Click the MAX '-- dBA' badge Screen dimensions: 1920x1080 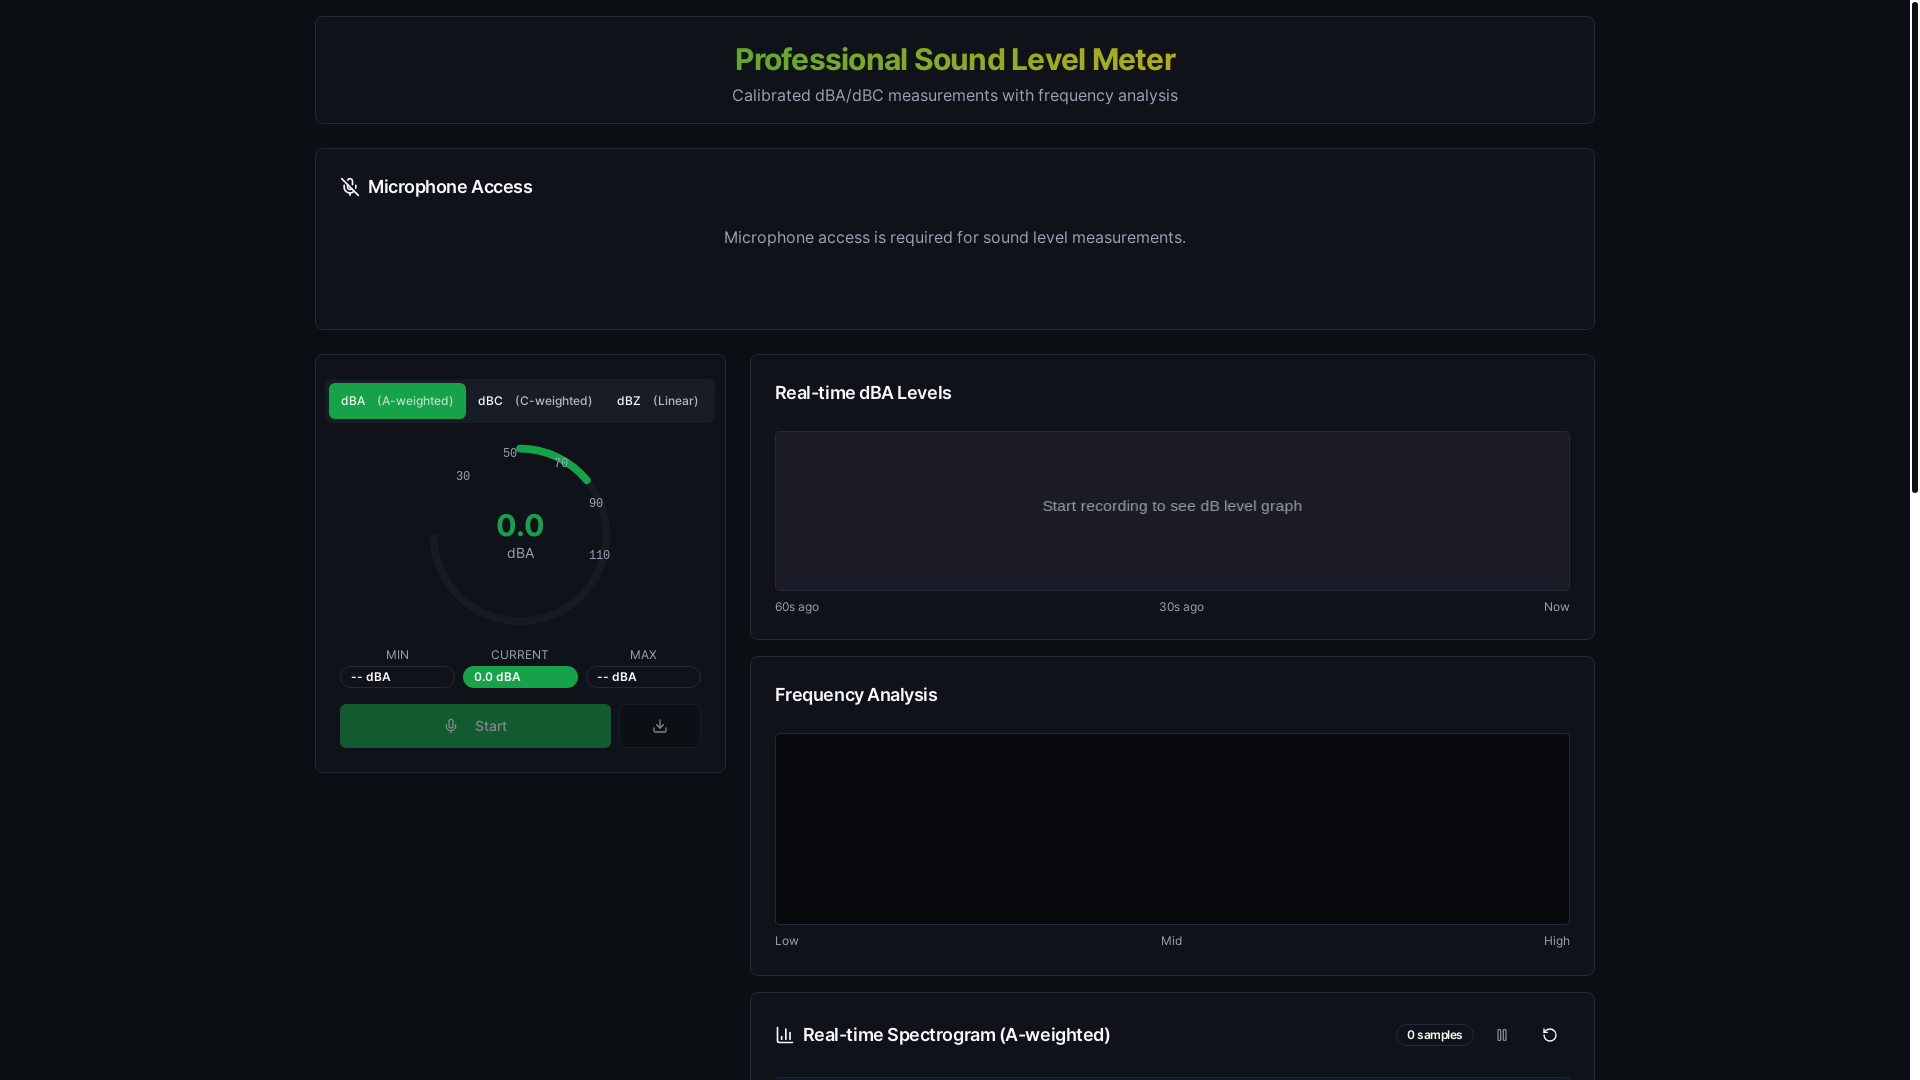tap(643, 677)
